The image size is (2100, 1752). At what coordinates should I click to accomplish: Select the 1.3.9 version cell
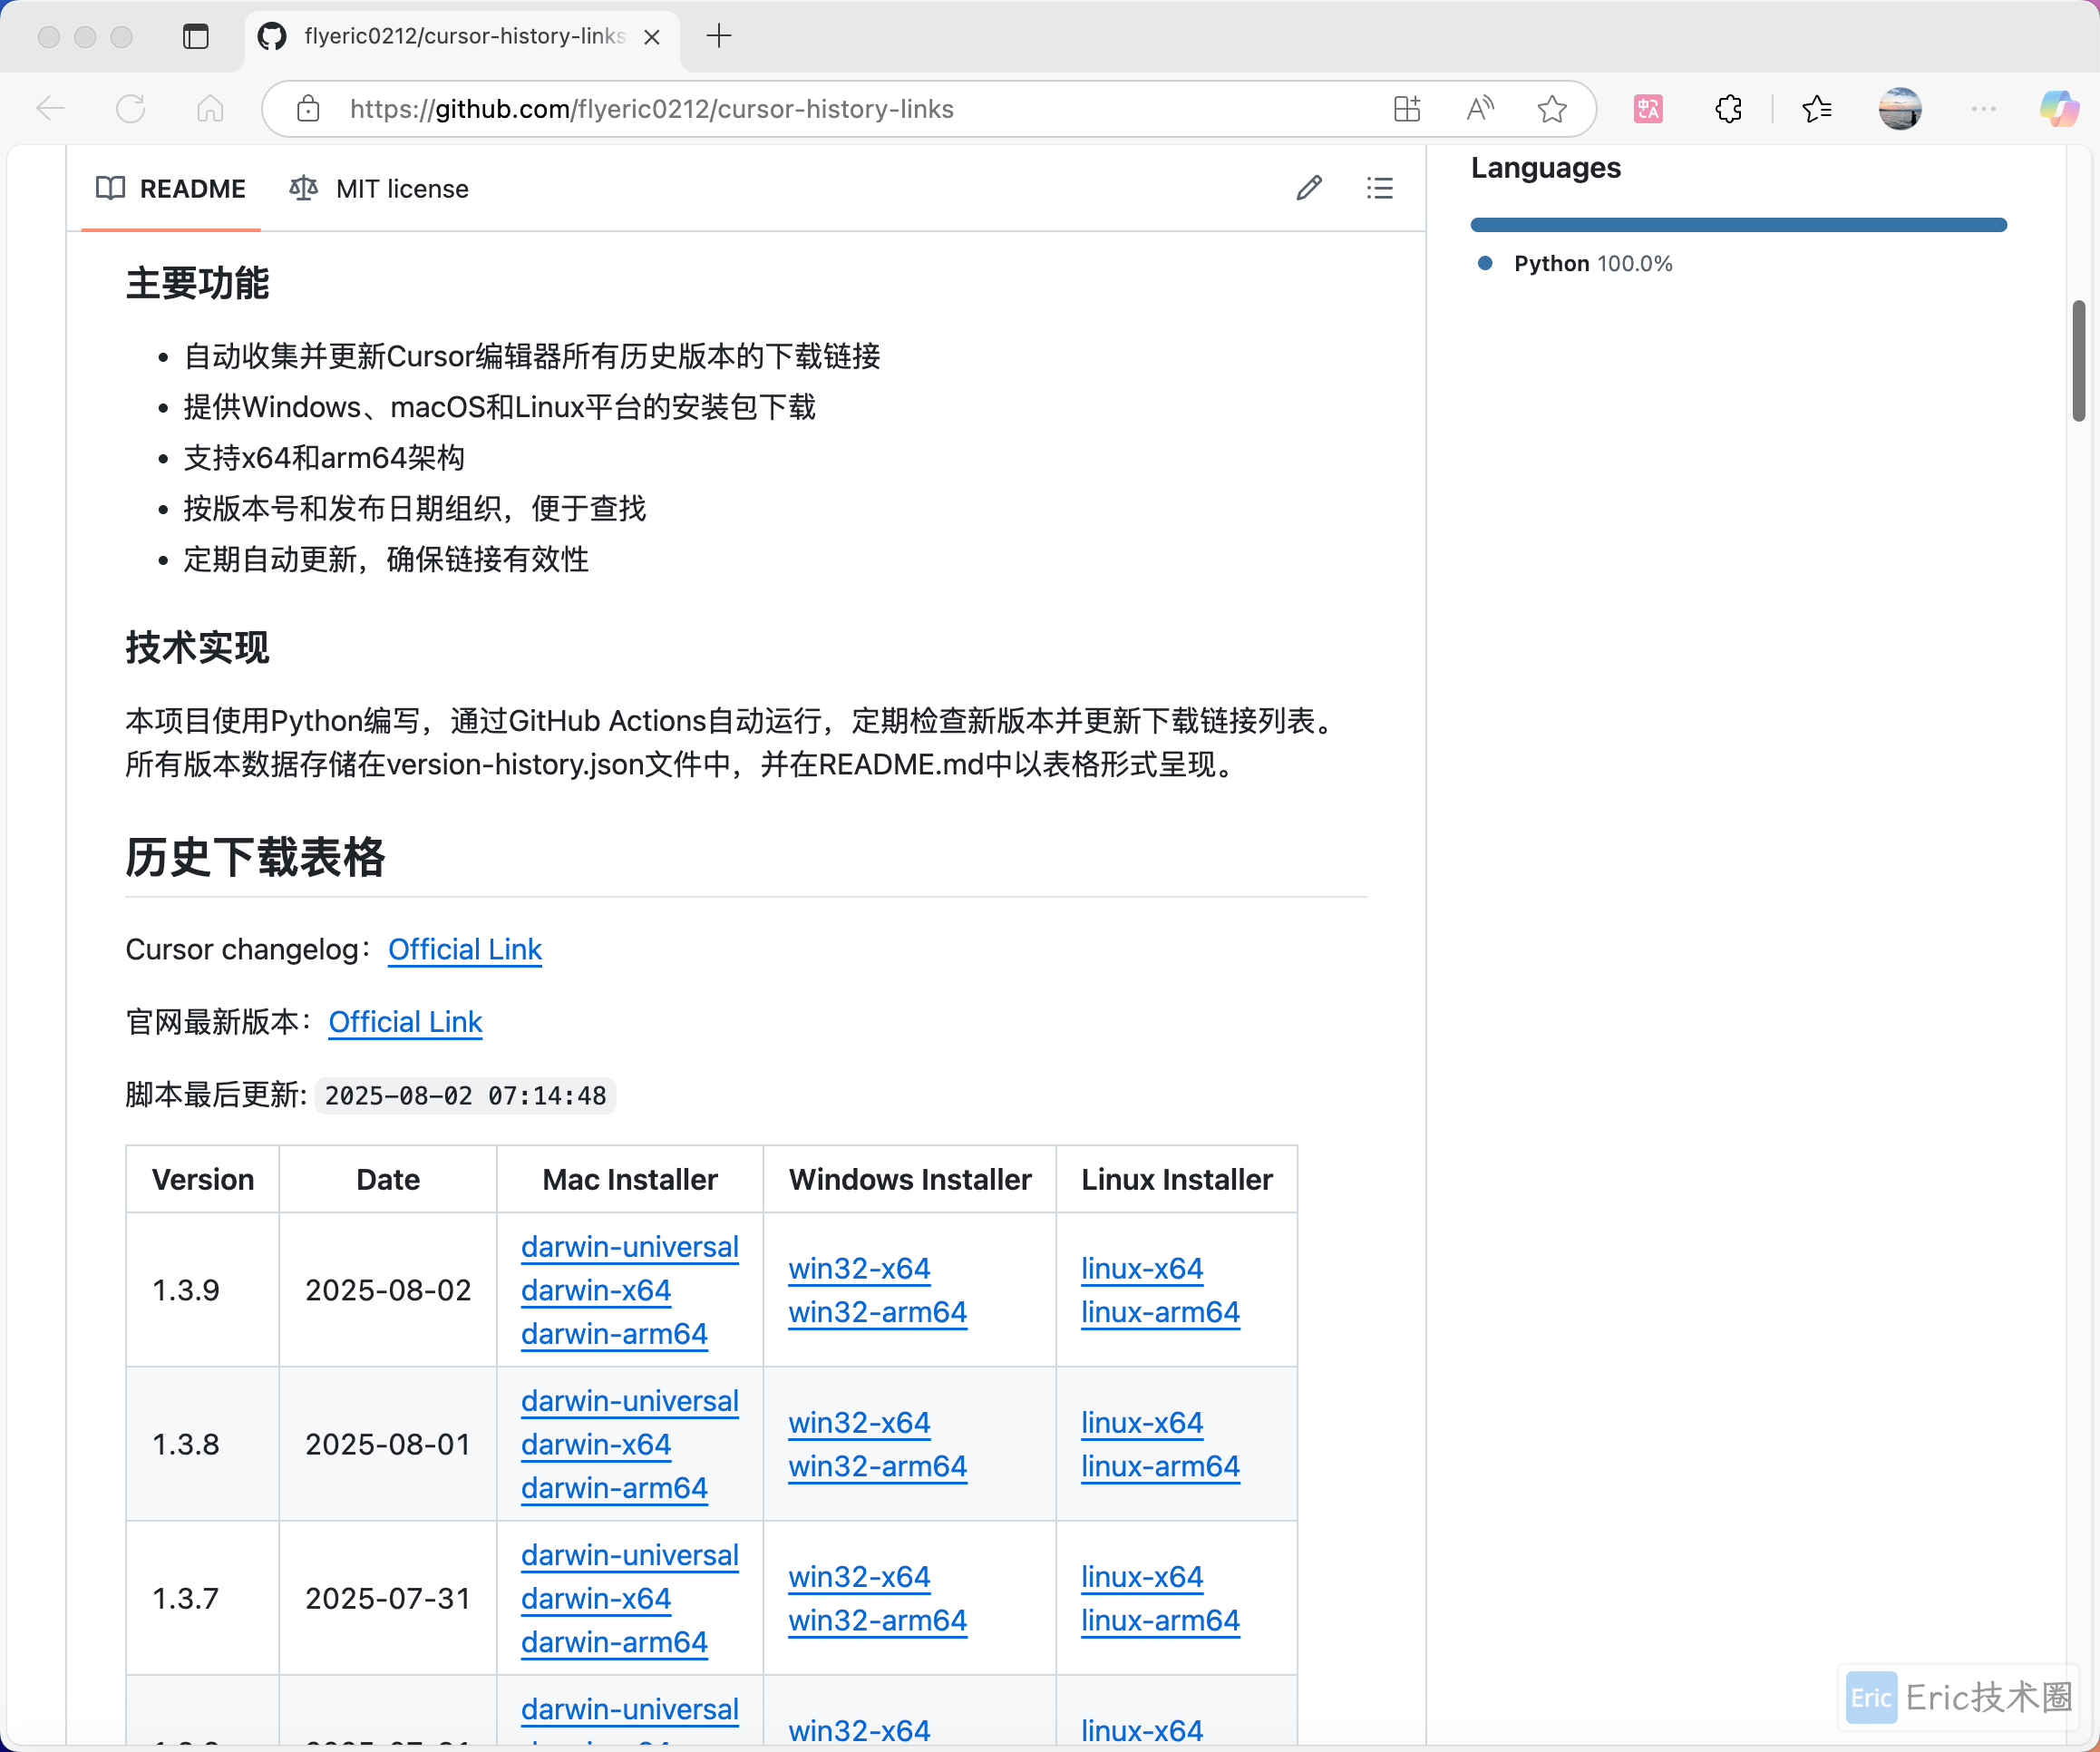[x=203, y=1290]
